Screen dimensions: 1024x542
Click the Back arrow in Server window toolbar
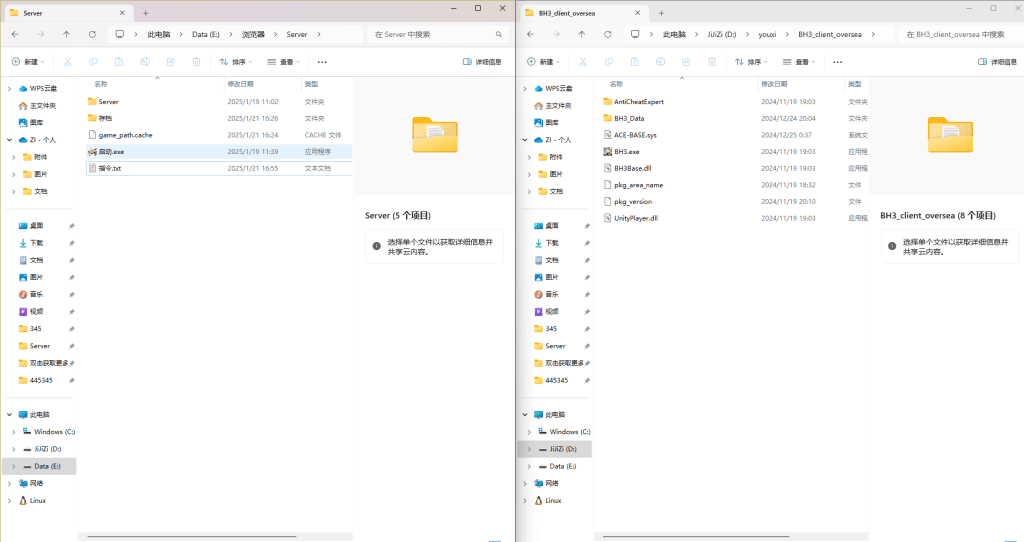click(15, 34)
